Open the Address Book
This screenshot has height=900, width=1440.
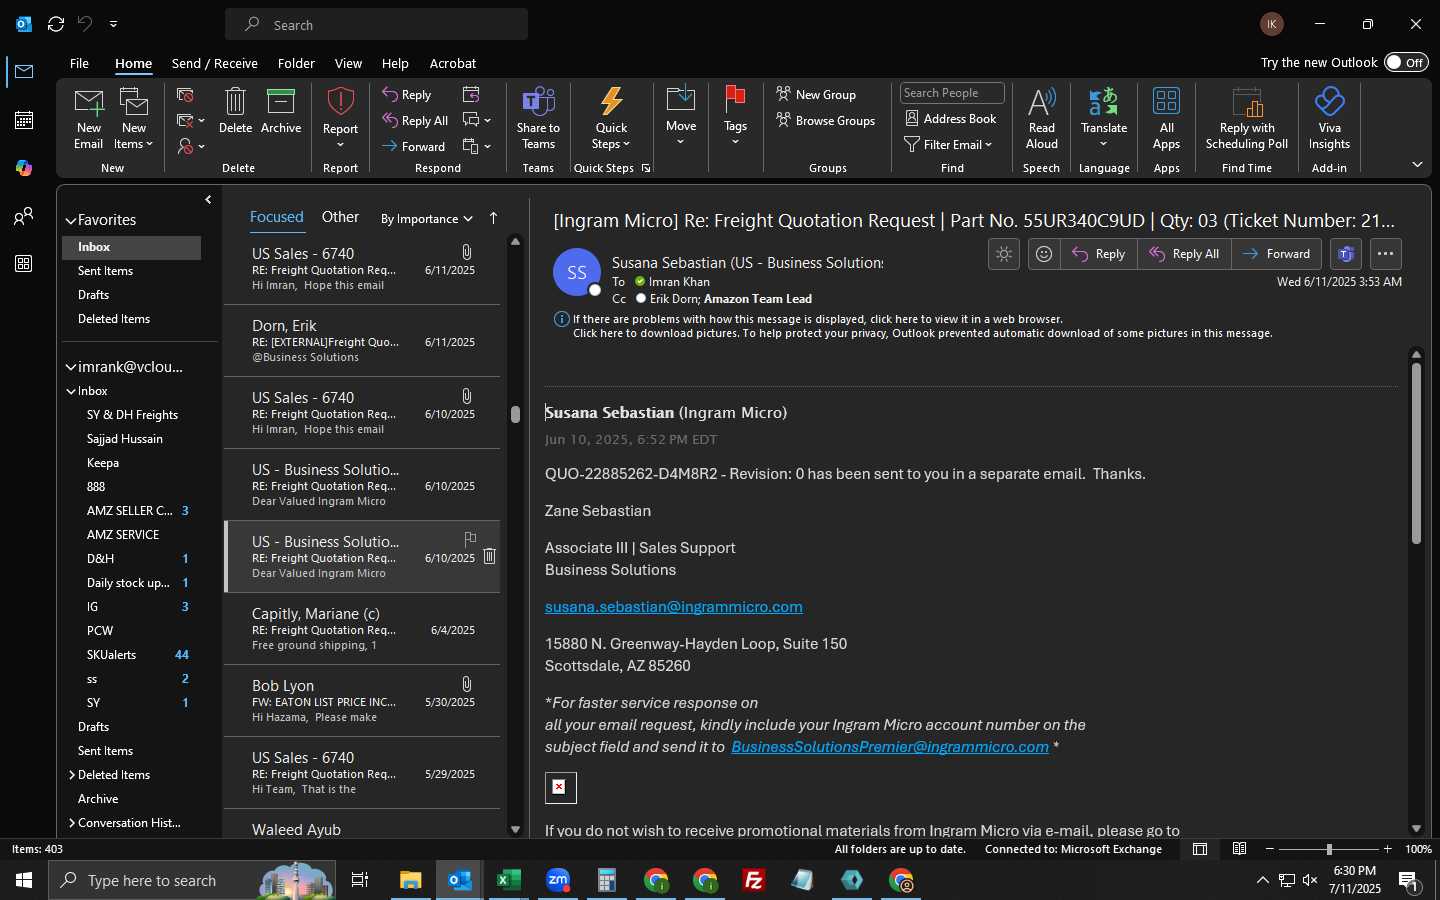tap(951, 119)
